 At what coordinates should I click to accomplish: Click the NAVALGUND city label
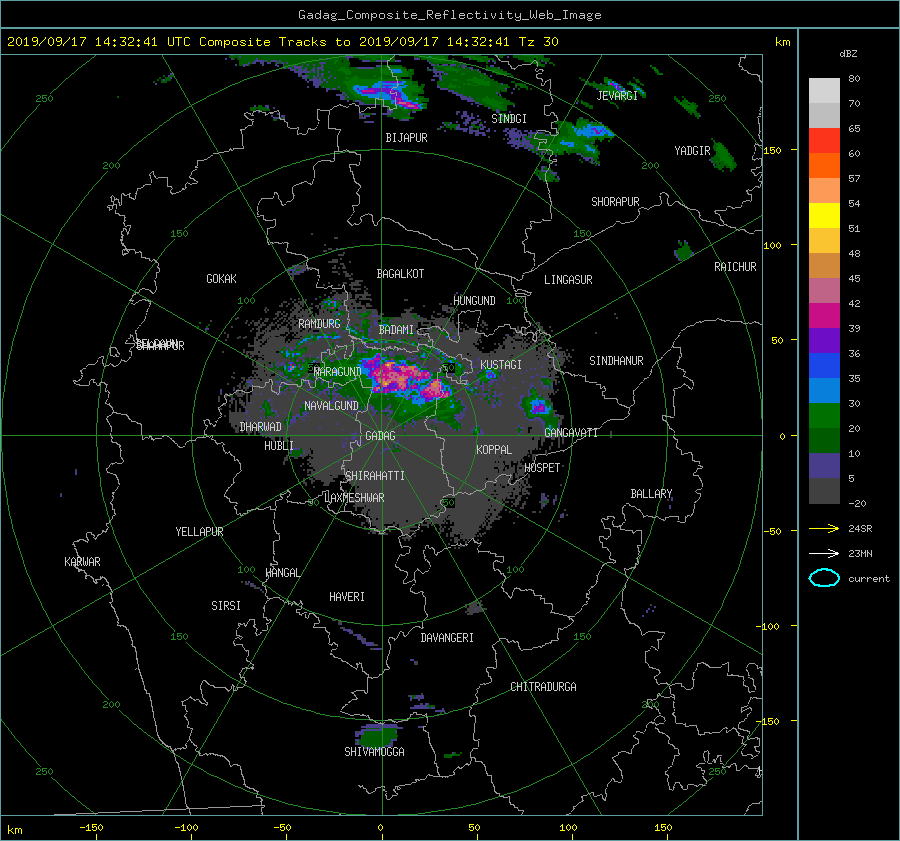[331, 406]
